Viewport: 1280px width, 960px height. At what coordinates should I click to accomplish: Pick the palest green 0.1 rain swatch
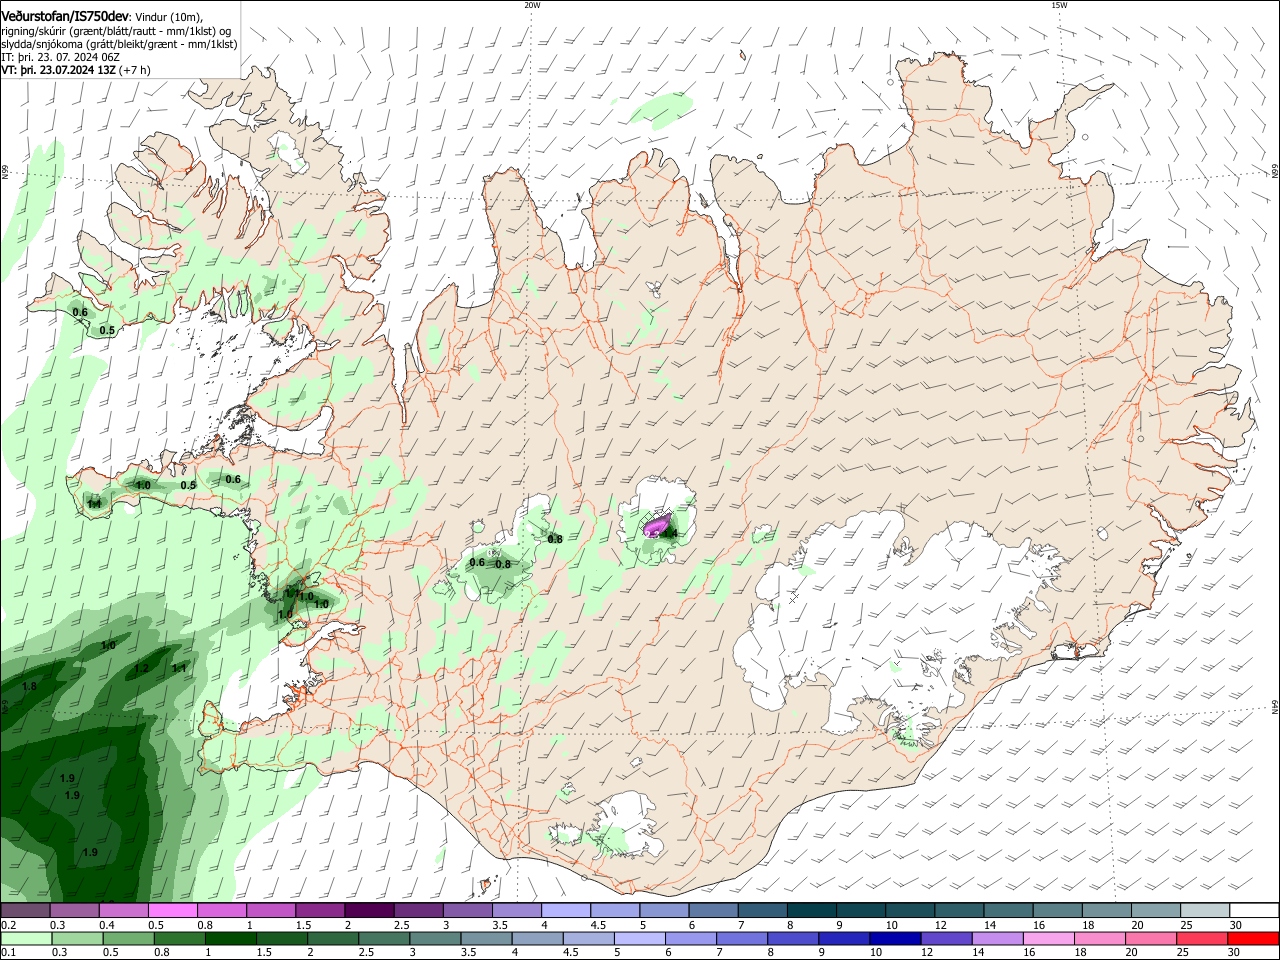pos(27,939)
